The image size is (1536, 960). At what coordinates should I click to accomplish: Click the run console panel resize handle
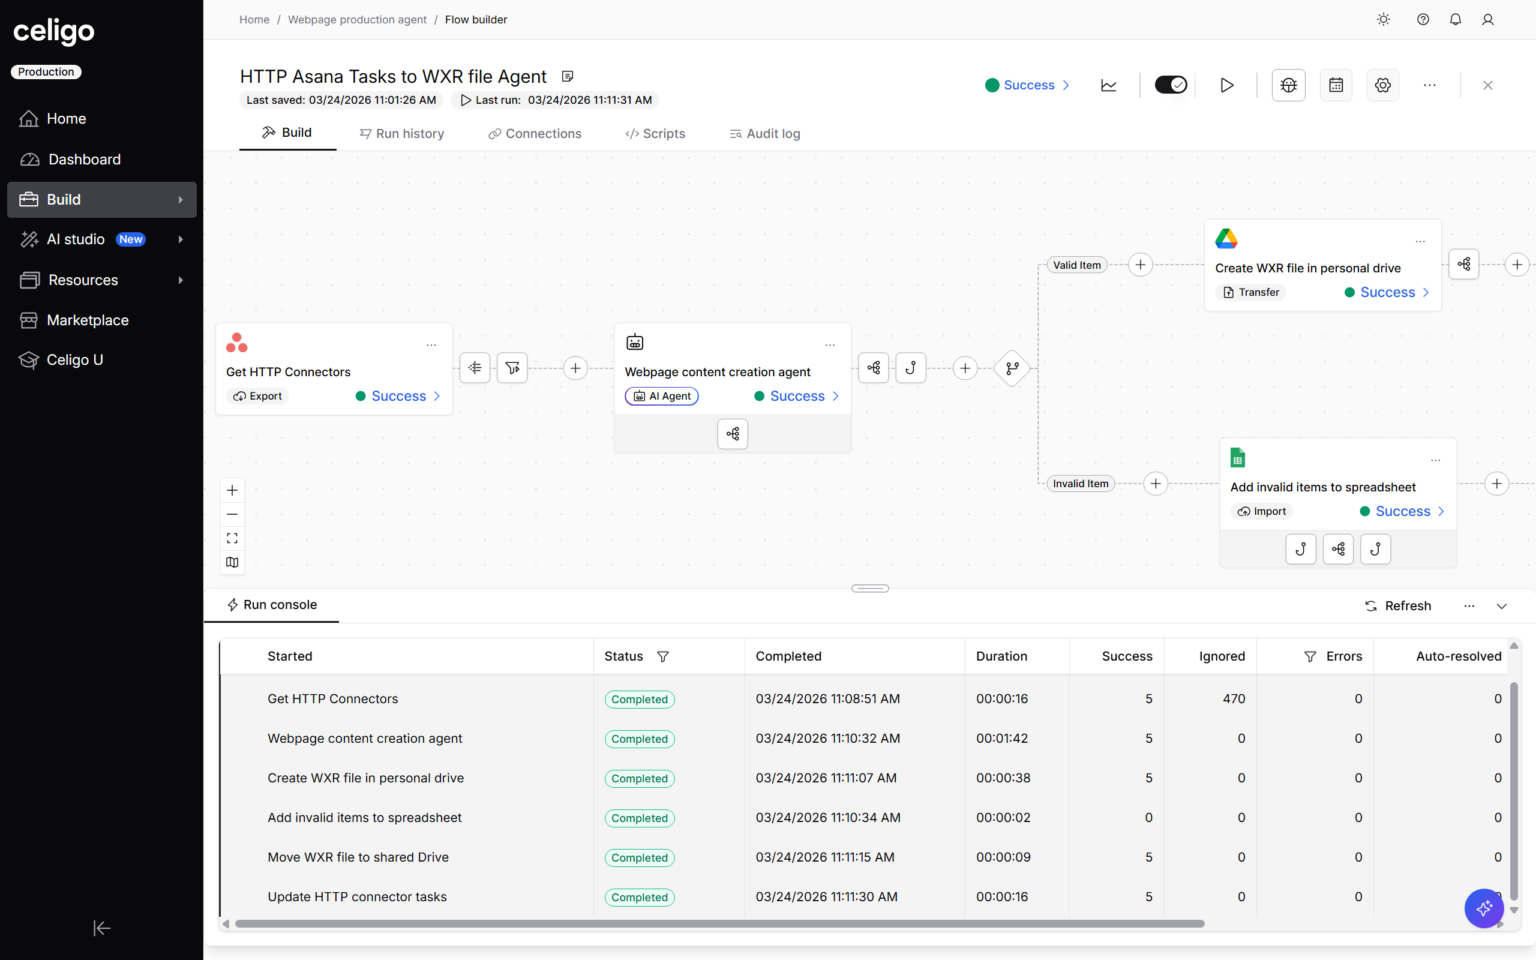(870, 588)
